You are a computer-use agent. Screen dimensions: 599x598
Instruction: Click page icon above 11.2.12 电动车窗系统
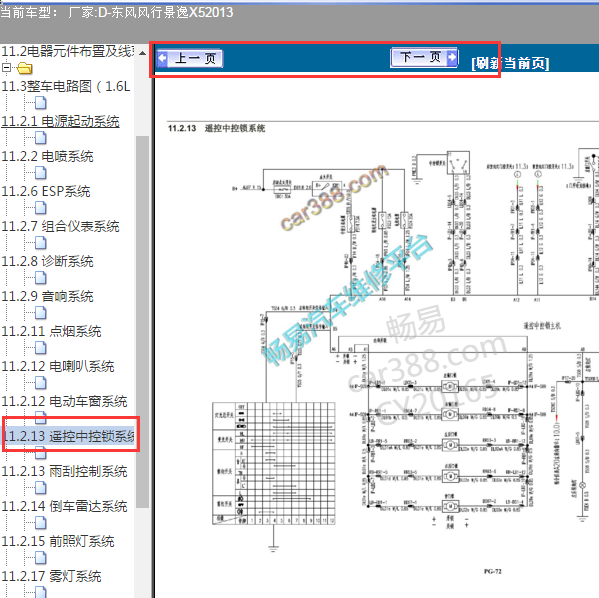pos(40,383)
